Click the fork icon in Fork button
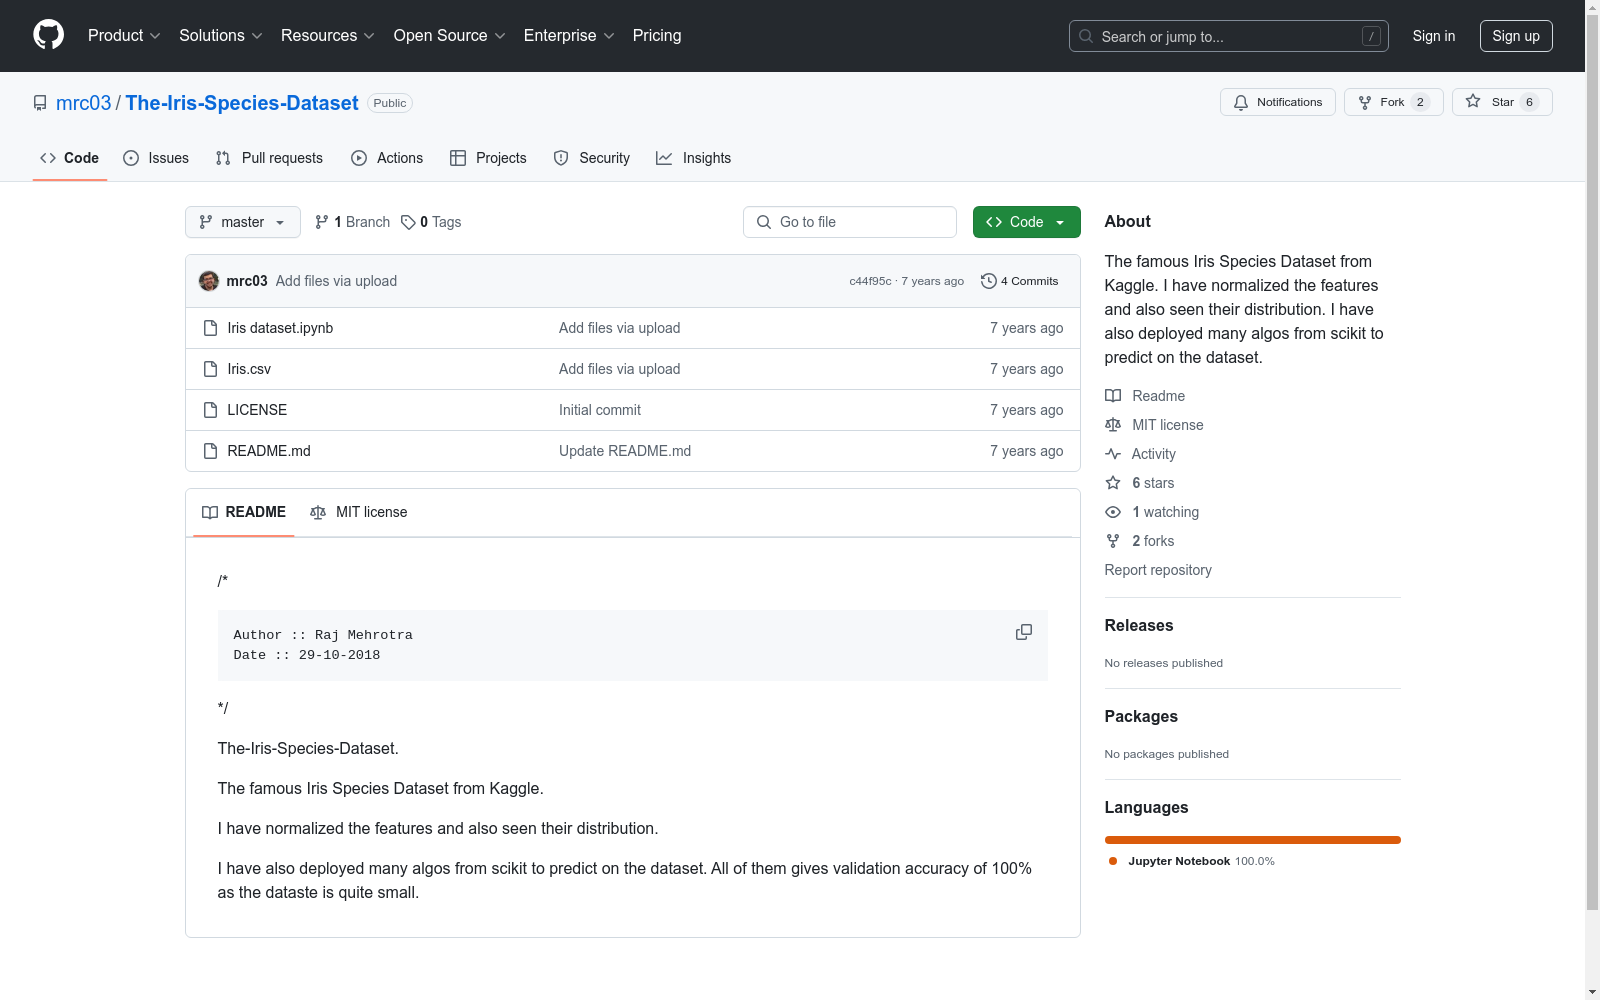The height and width of the screenshot is (1000, 1600). [x=1365, y=102]
